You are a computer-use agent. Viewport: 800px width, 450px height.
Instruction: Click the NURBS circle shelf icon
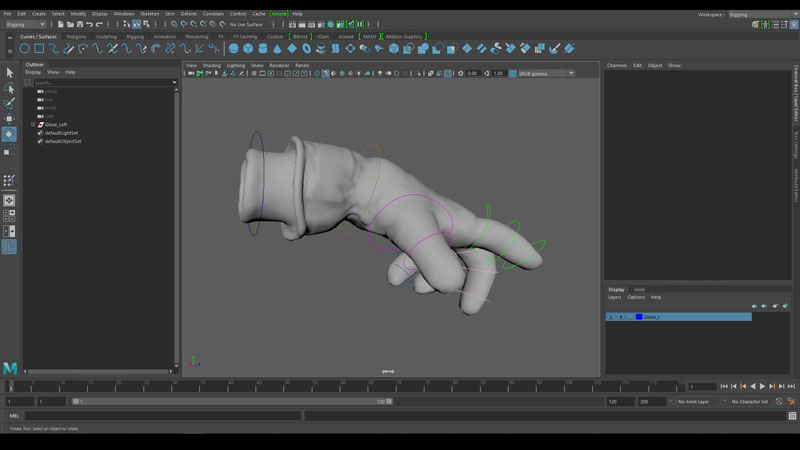pos(23,48)
